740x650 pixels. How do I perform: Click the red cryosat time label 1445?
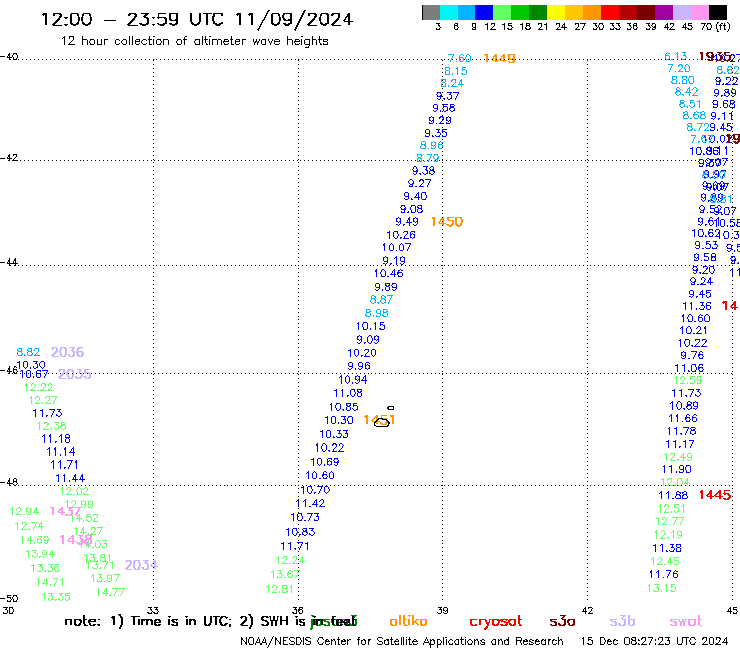(x=715, y=495)
